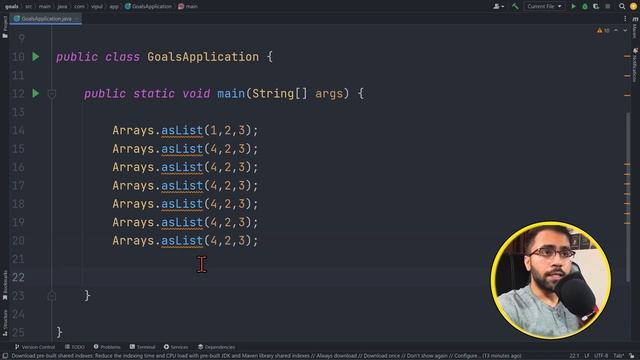The image size is (640, 360).
Task: Open Problems tool window
Action: point(107,347)
